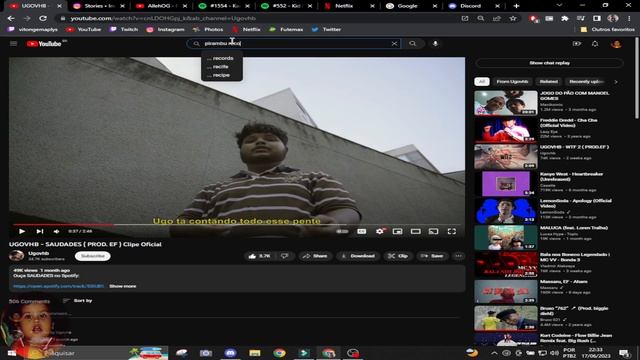
Task: Reload the page in Chrome
Action: pos(43,18)
